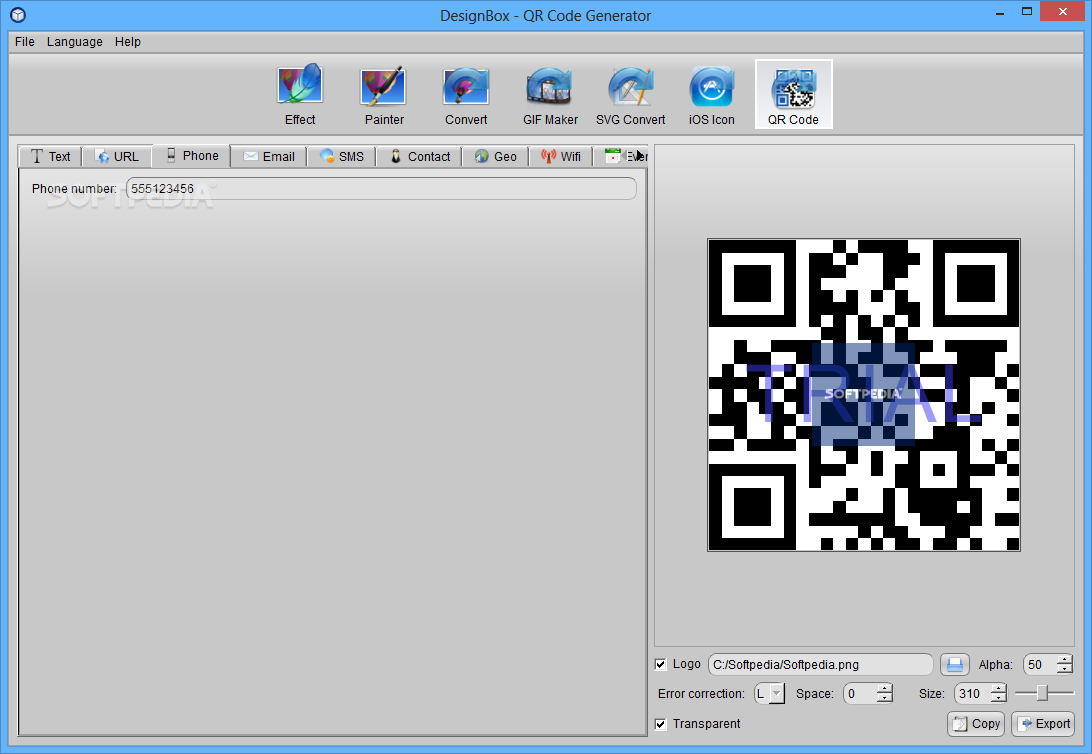The height and width of the screenshot is (754, 1092).
Task: Toggle the Transparent checkbox
Action: 661,724
